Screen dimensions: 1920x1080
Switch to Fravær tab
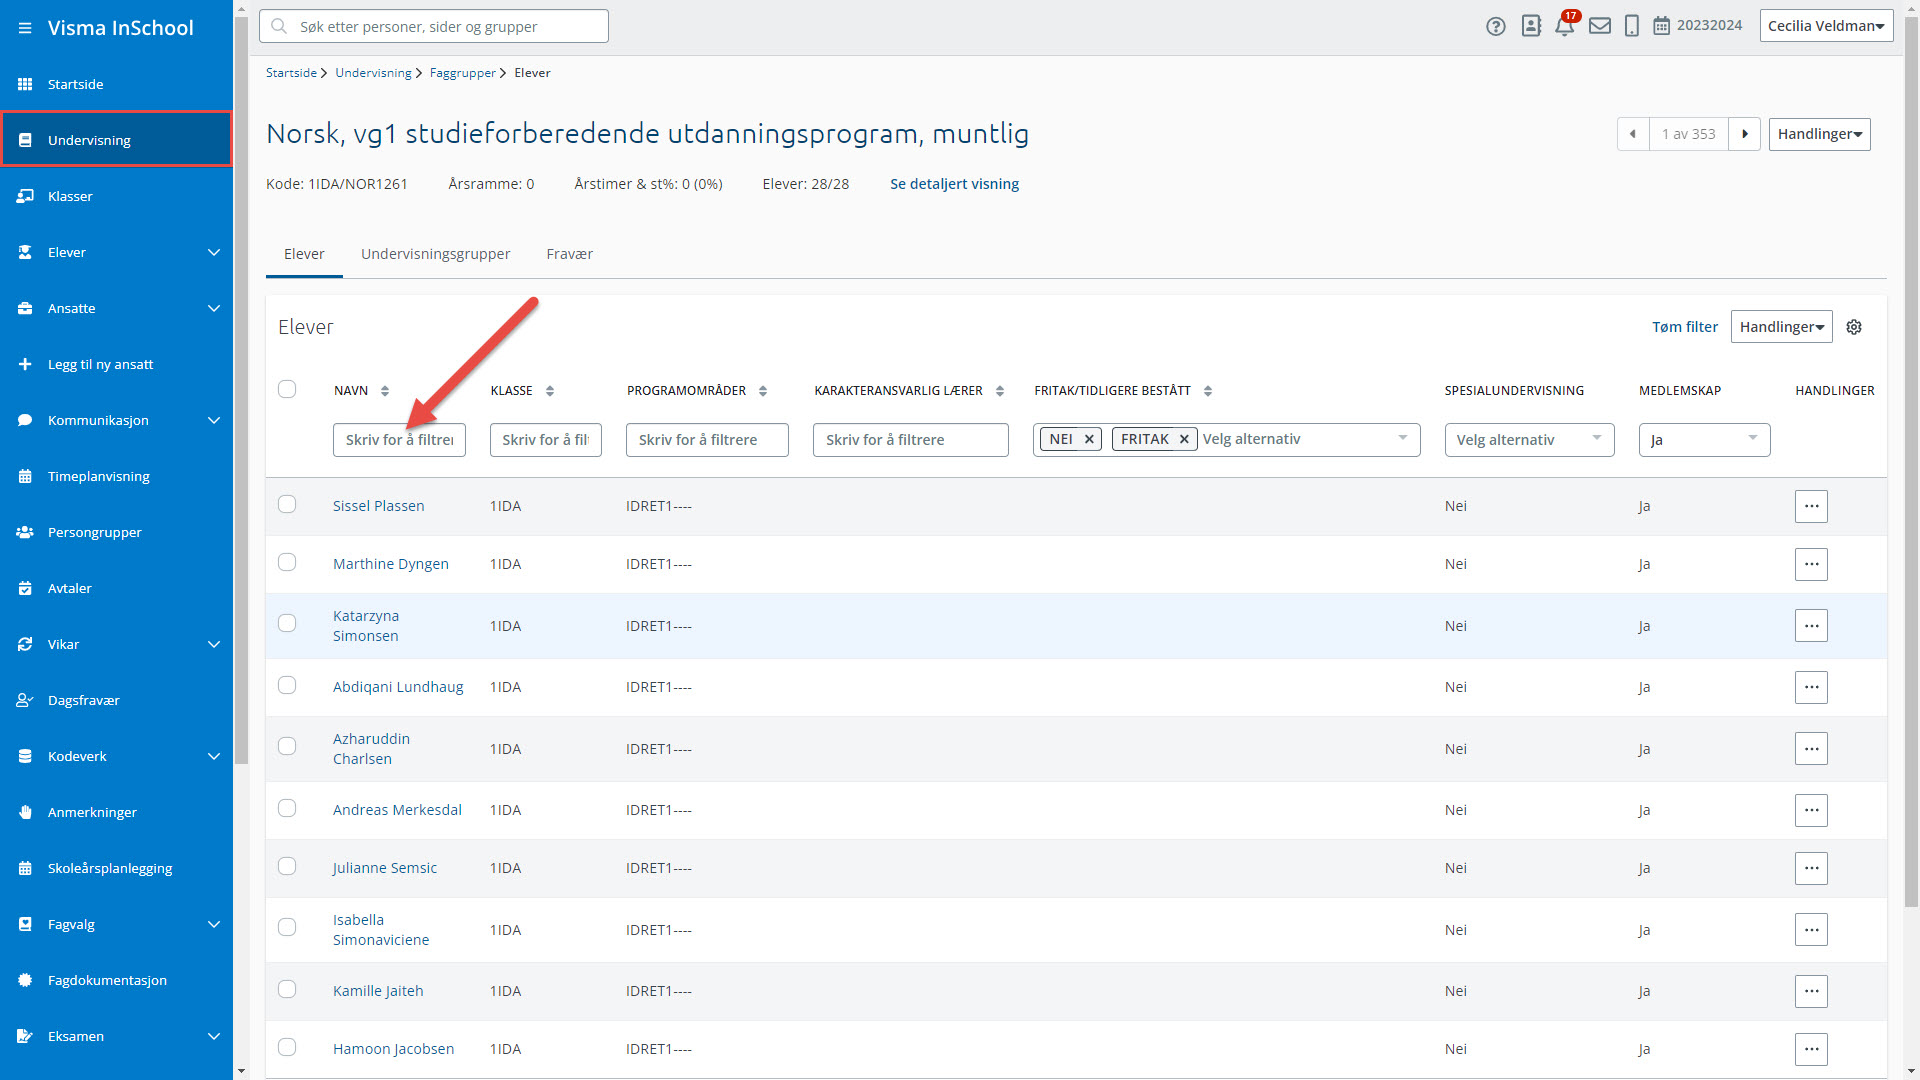click(569, 254)
